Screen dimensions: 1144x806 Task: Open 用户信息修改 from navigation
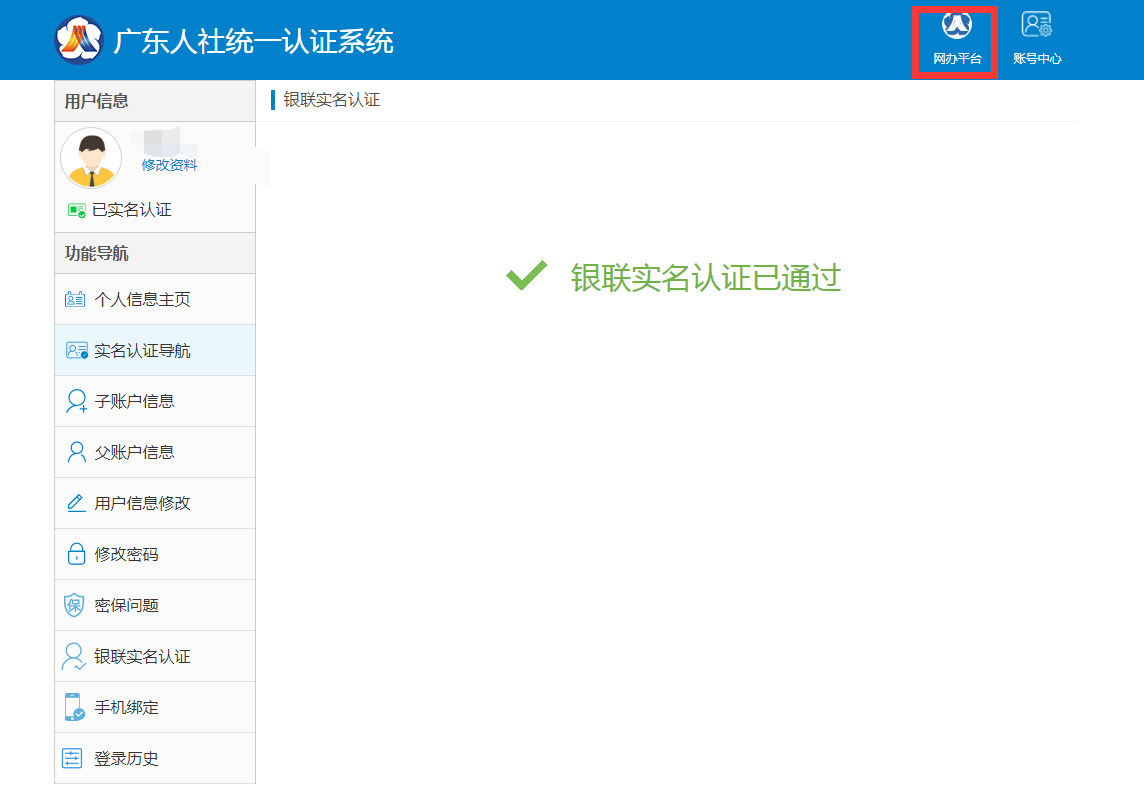point(142,503)
